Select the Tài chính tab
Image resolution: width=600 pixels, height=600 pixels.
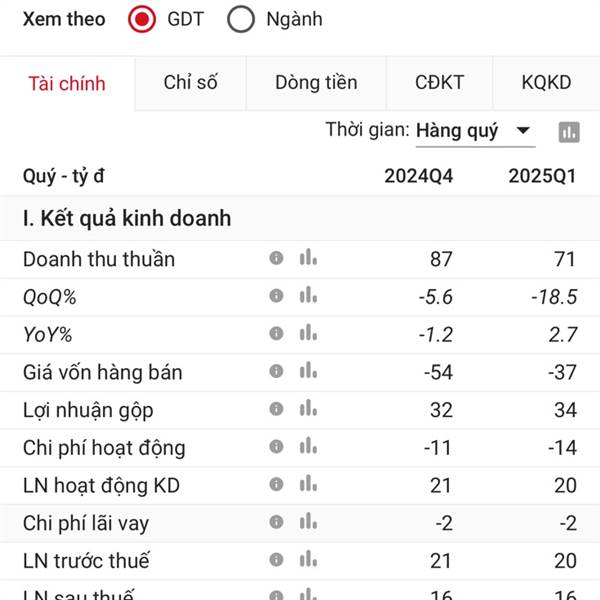point(67,83)
